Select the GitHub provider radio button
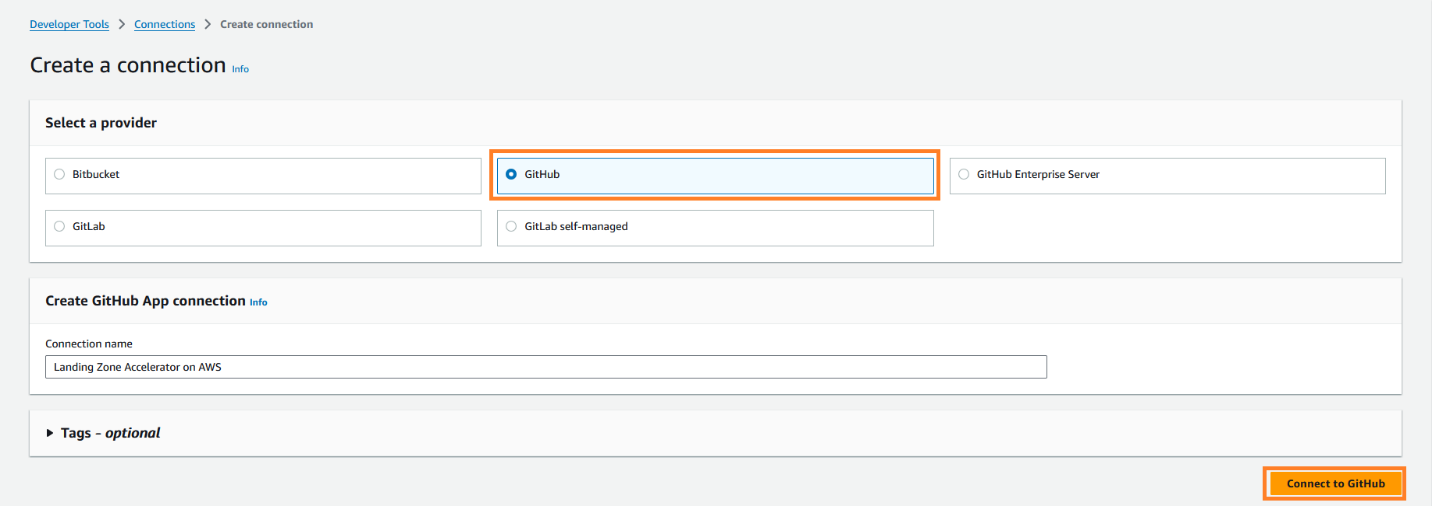This screenshot has width=1432, height=506. (x=512, y=174)
